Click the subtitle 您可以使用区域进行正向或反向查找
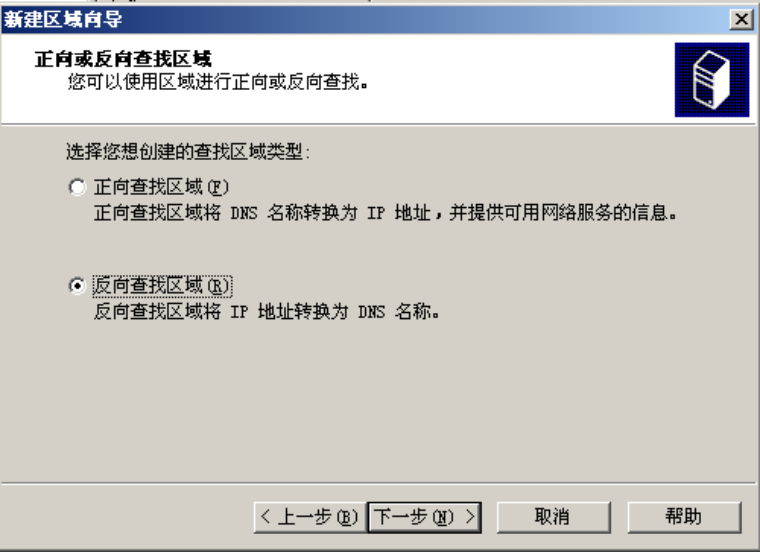This screenshot has width=760, height=552. (218, 82)
